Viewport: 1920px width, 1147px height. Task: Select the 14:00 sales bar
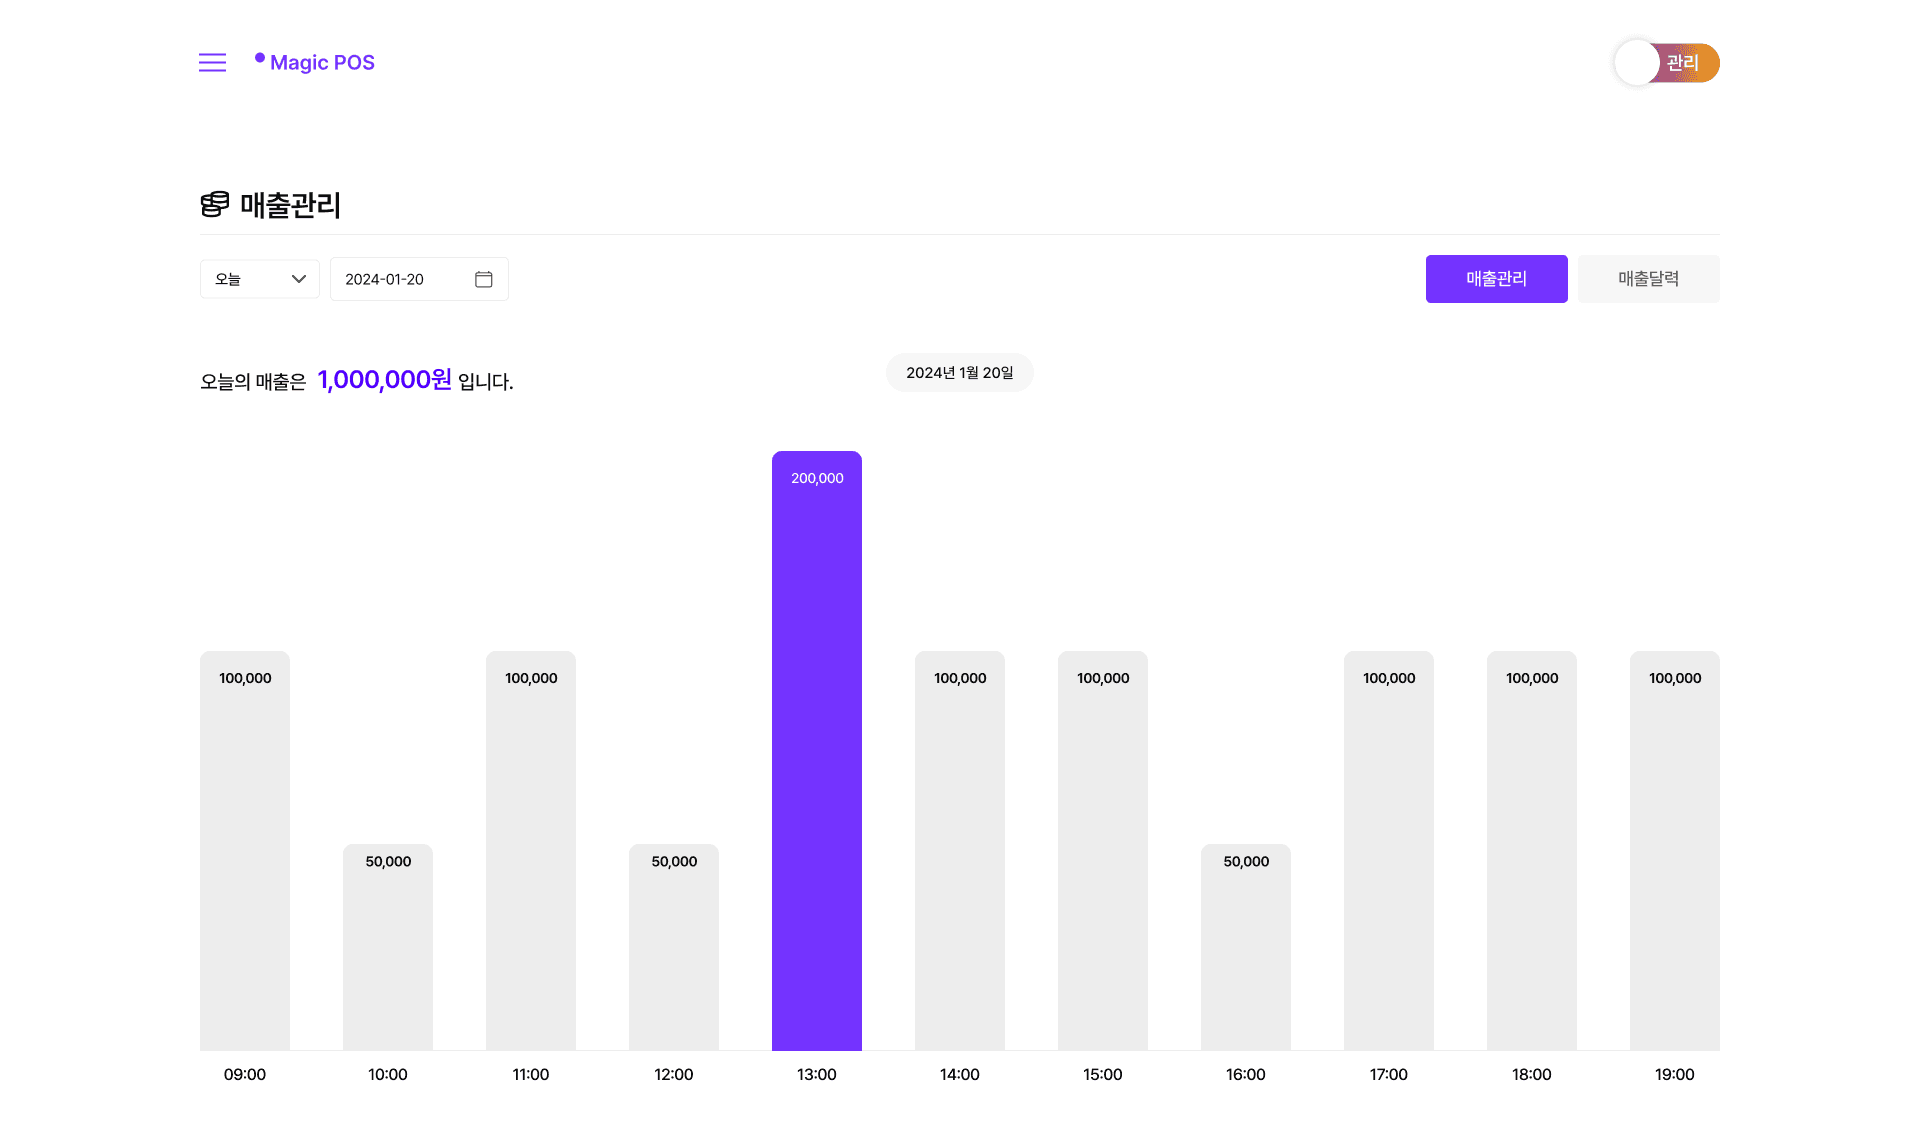point(960,851)
